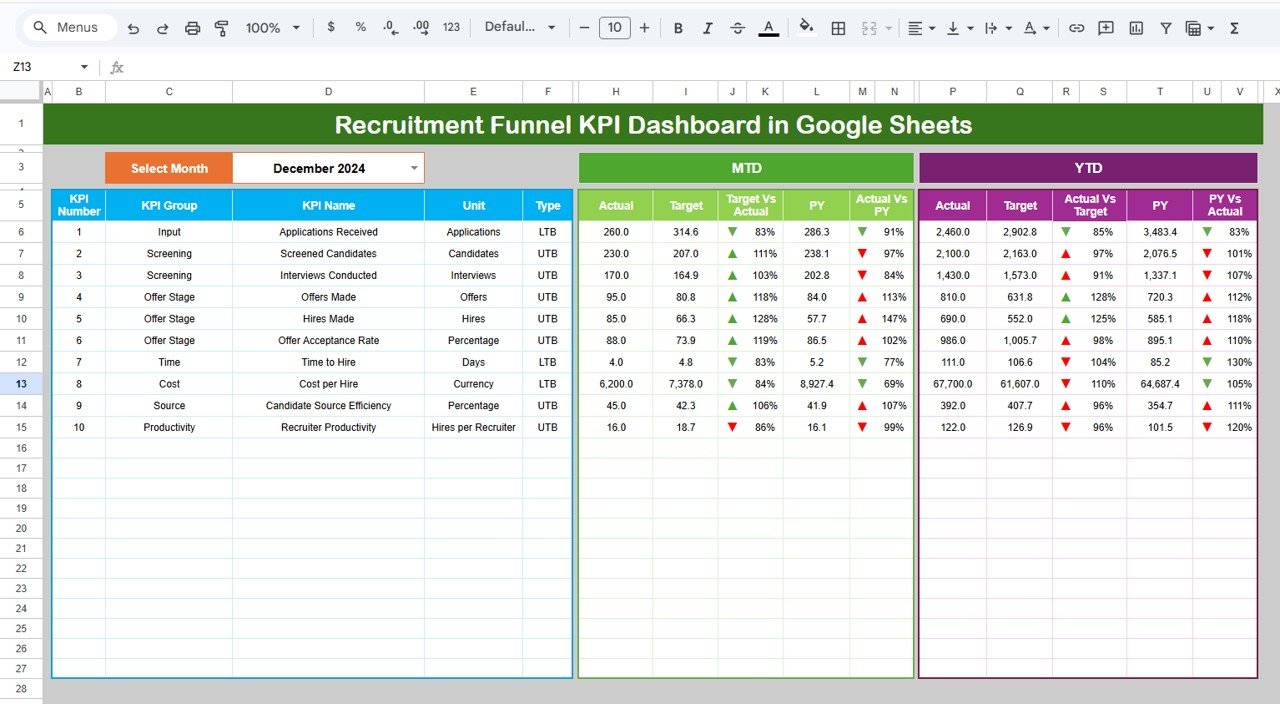Toggle strikethrough formatting
Image resolution: width=1280 pixels, height=704 pixels.
click(x=737, y=27)
